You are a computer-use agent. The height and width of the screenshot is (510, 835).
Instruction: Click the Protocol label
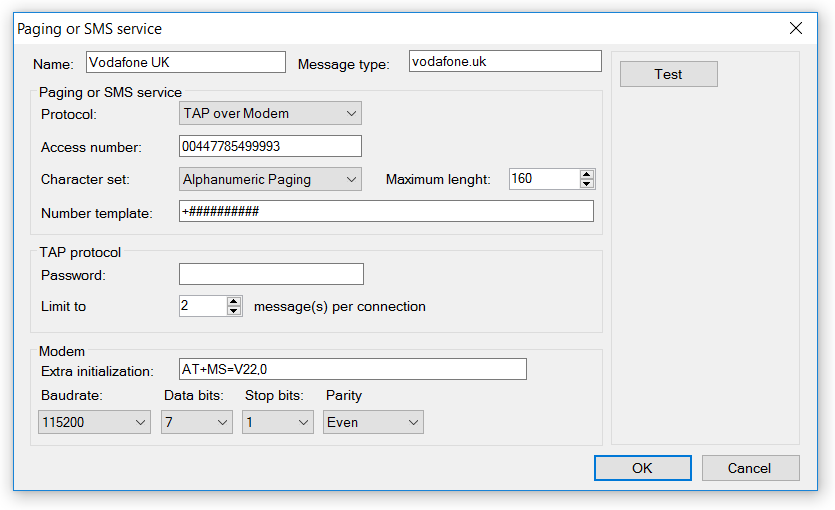point(69,114)
